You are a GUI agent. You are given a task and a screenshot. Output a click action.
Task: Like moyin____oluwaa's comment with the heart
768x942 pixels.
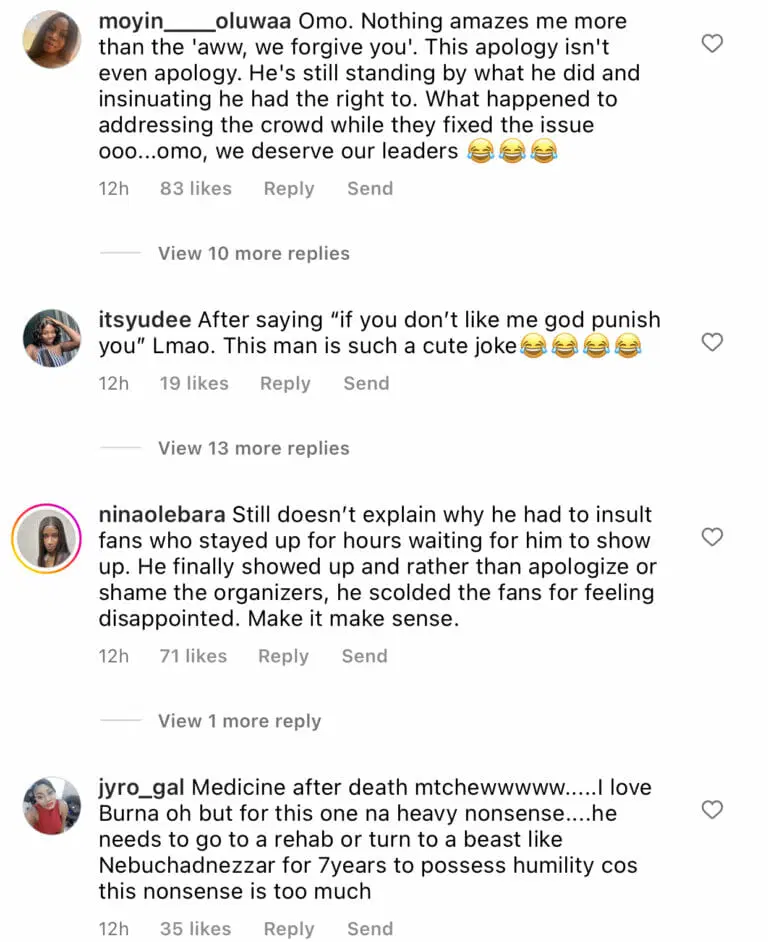click(711, 43)
